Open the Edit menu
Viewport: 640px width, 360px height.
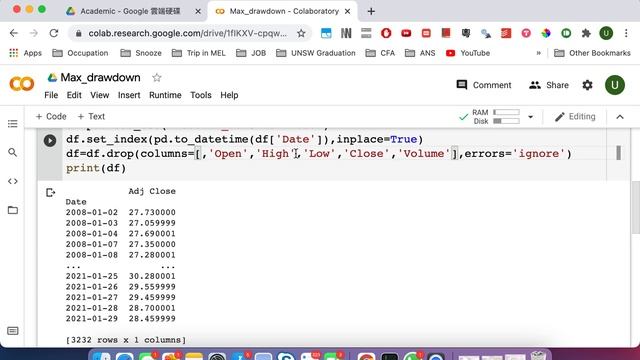pyautogui.click(x=74, y=95)
